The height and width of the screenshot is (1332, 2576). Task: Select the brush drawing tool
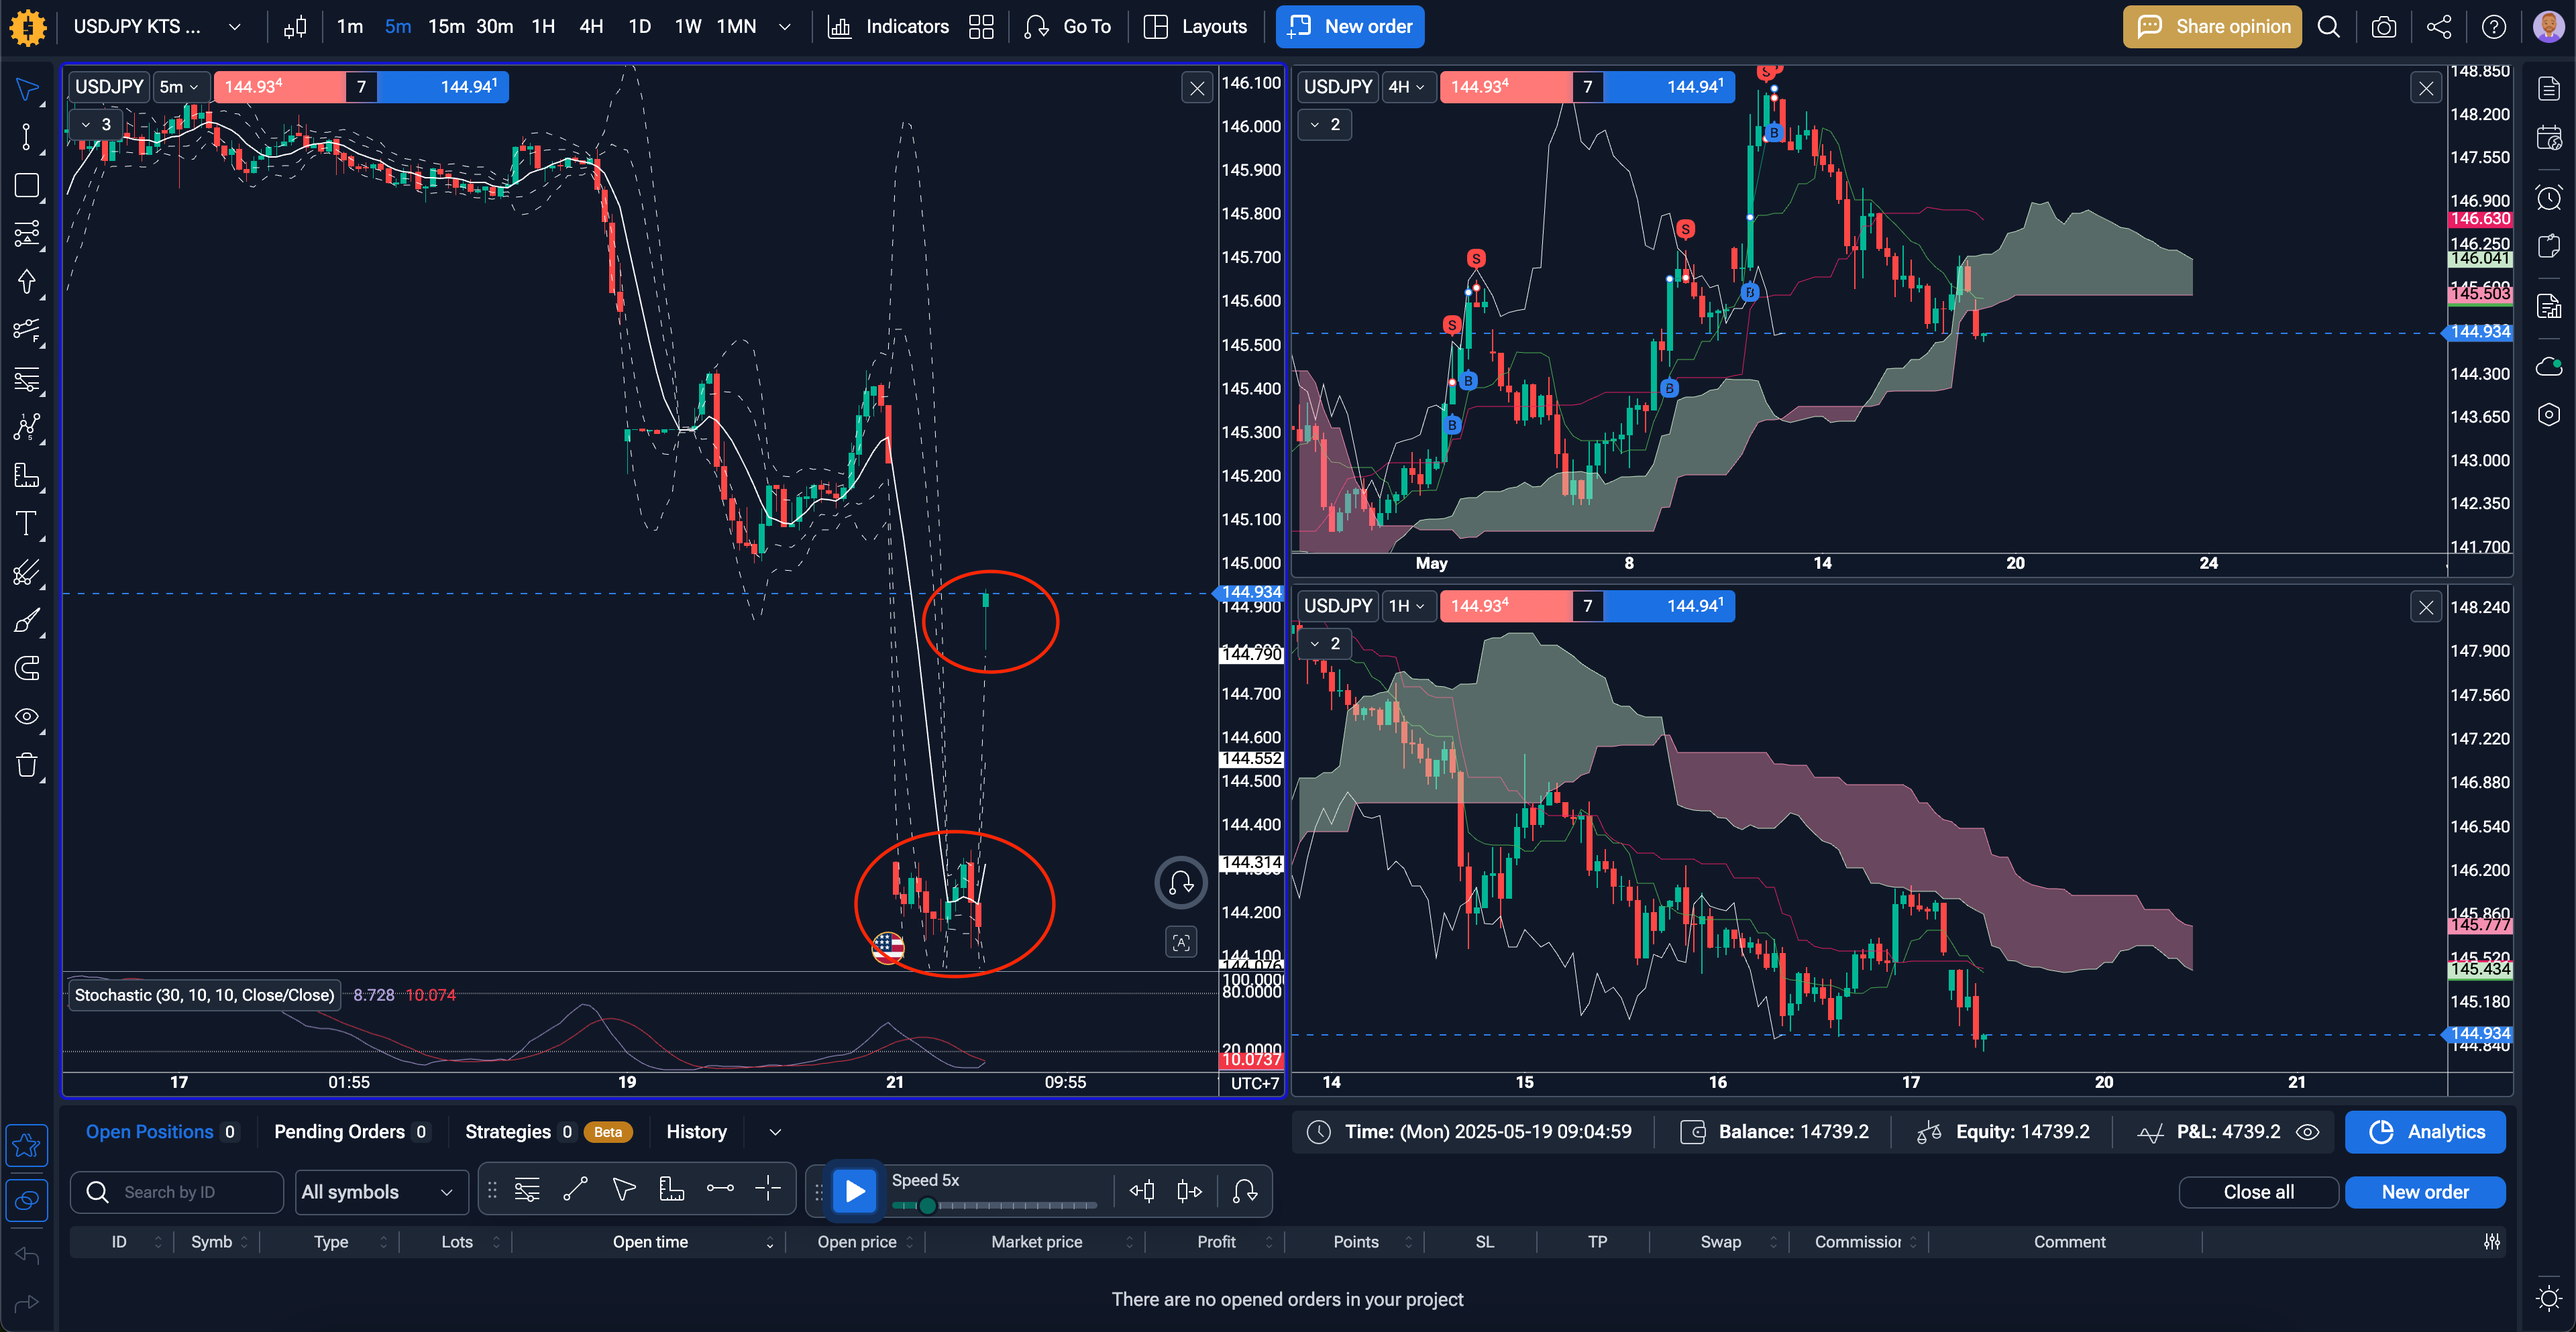point(27,620)
